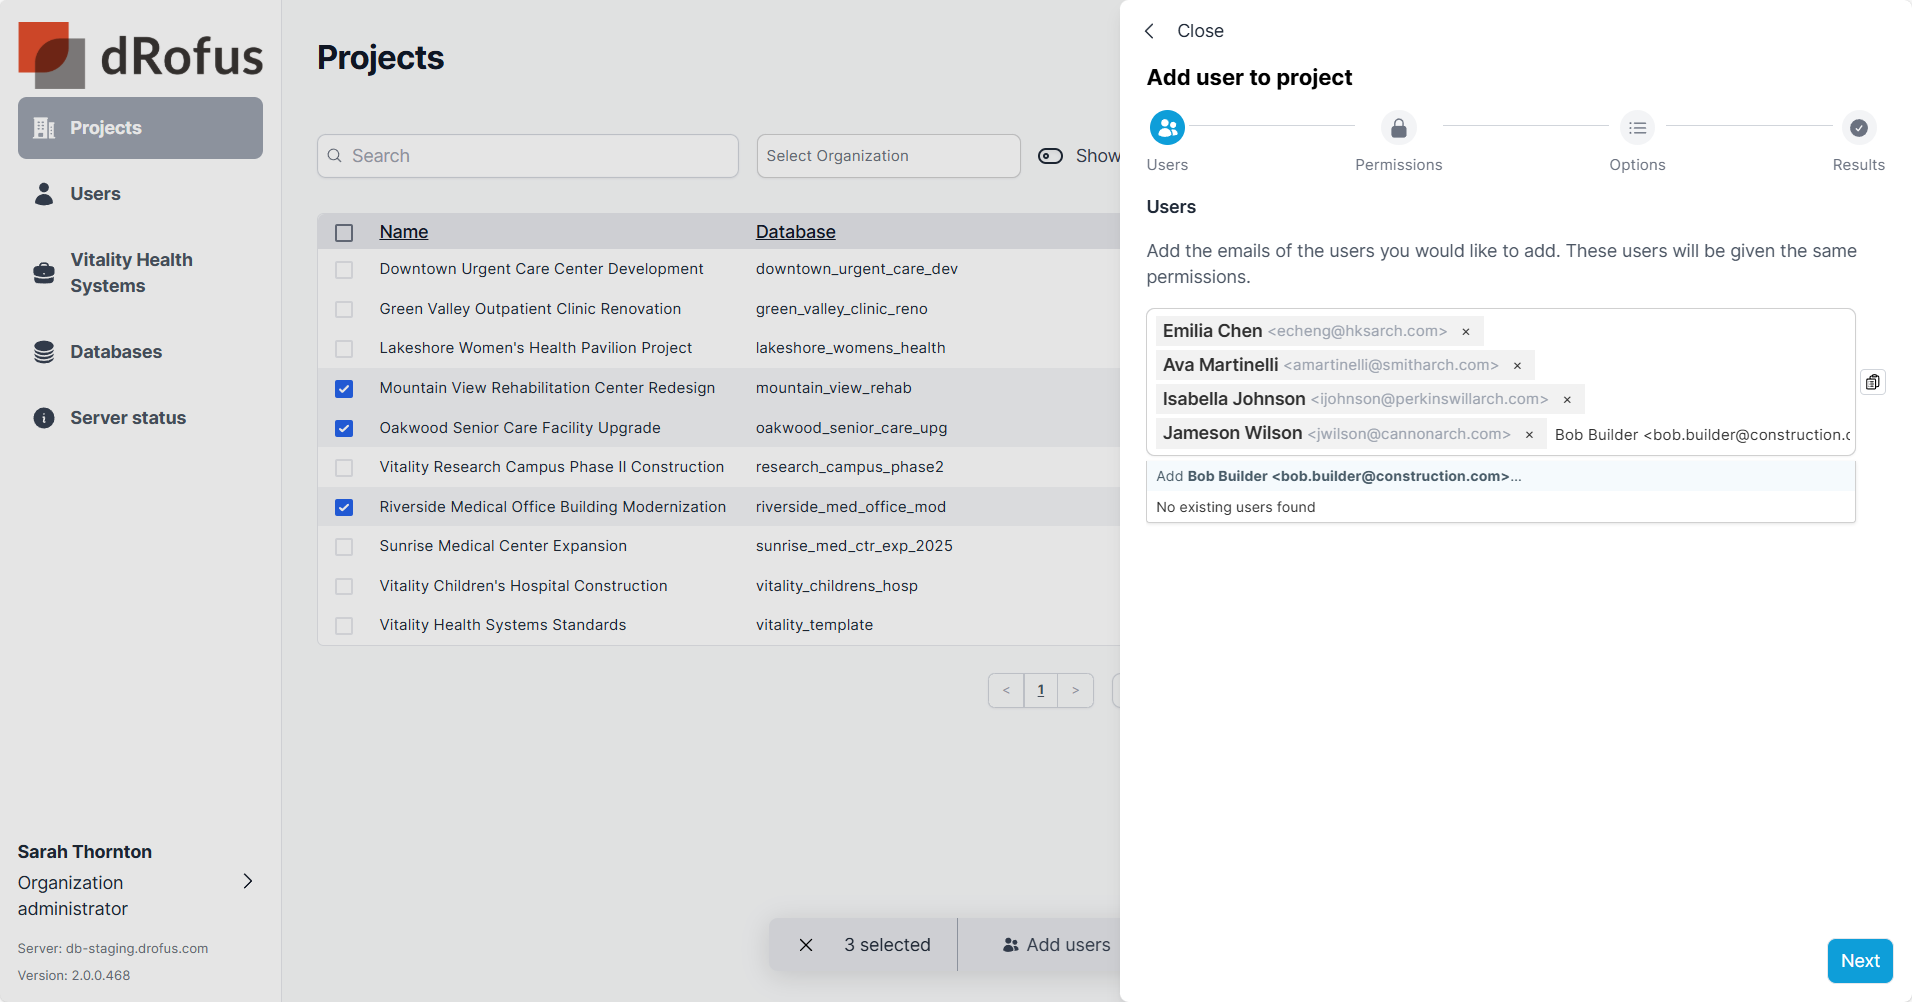Remove Jameson Wilson chip with its x
Viewport: 1912px width, 1002px height.
tap(1529, 434)
